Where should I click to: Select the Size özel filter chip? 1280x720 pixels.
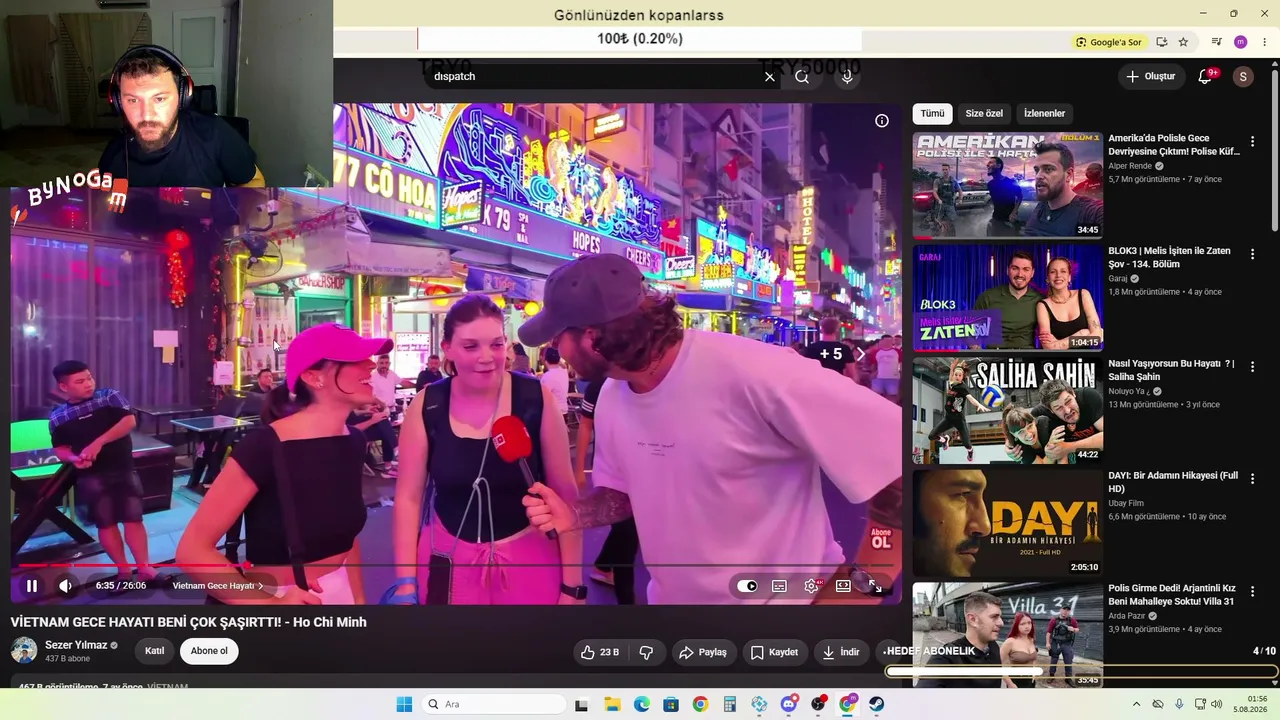984,113
